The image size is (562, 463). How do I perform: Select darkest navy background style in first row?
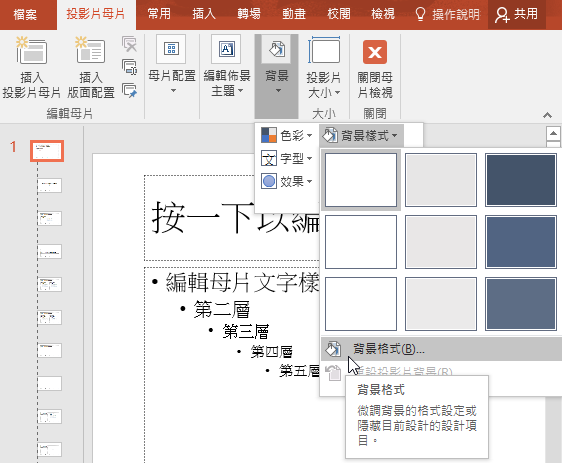521,180
